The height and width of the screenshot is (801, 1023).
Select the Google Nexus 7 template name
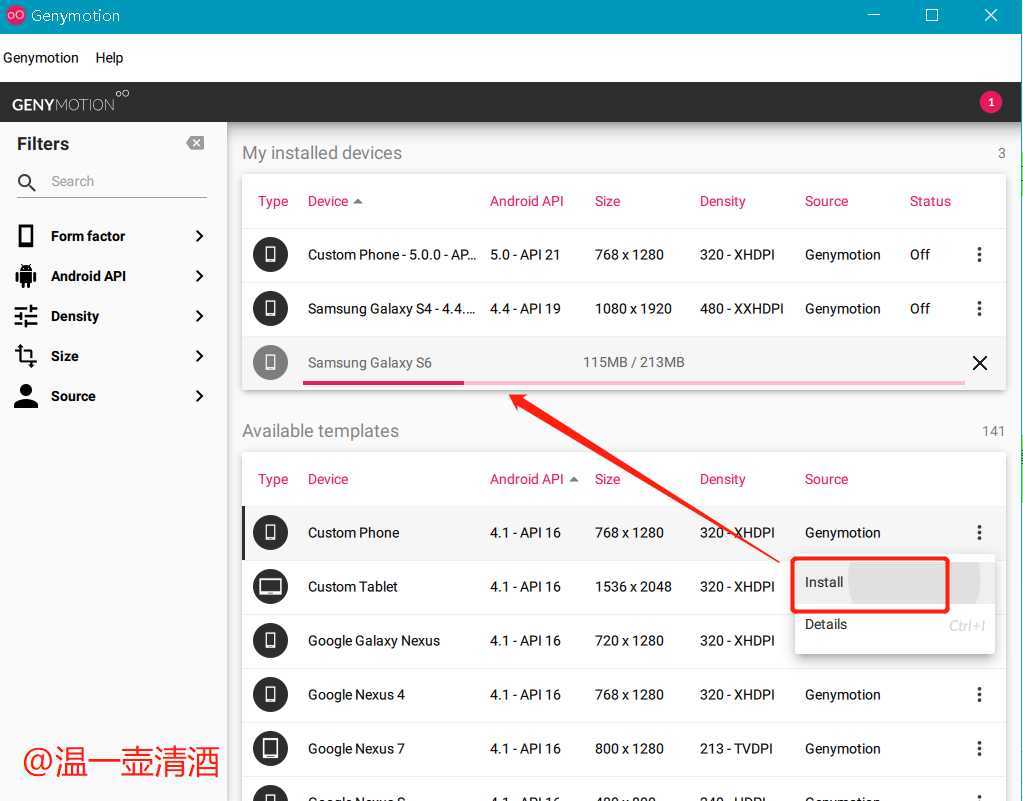[356, 749]
